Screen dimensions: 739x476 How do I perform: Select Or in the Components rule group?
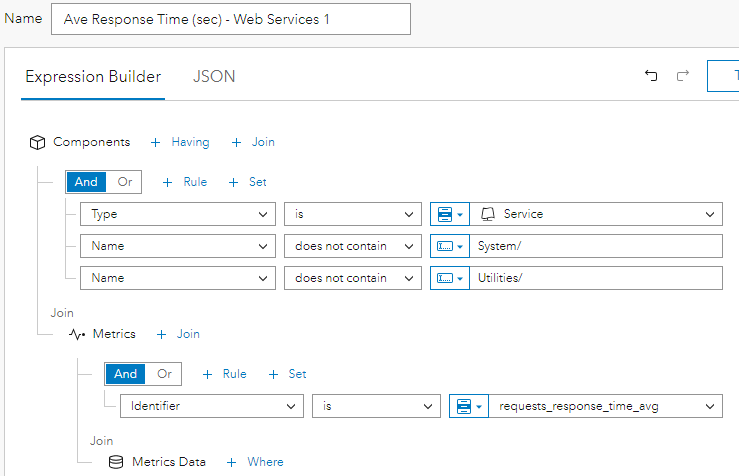click(124, 182)
